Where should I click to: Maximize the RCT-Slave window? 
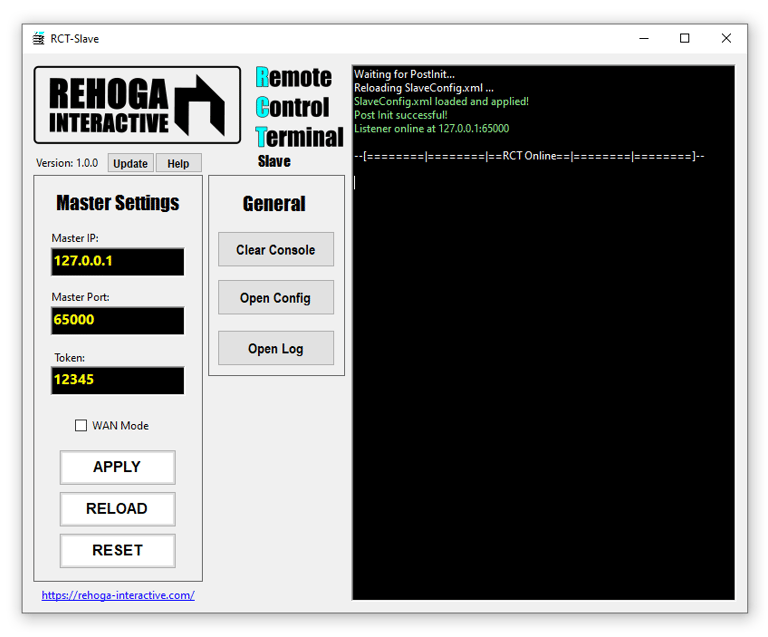point(685,38)
